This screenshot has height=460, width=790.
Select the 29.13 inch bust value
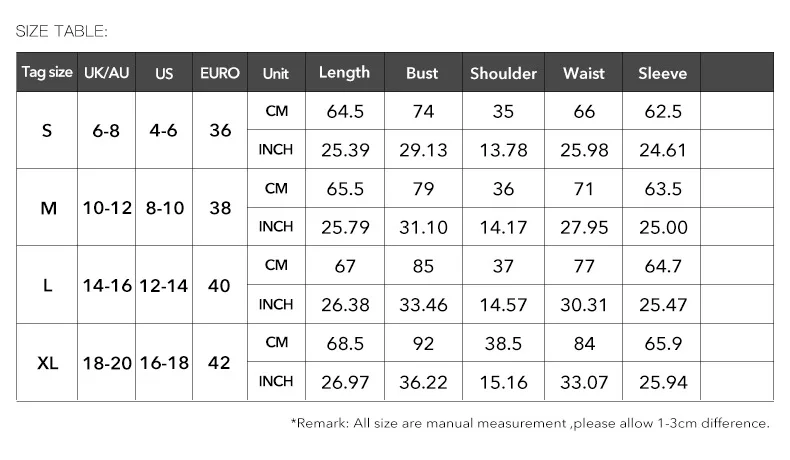423,150
